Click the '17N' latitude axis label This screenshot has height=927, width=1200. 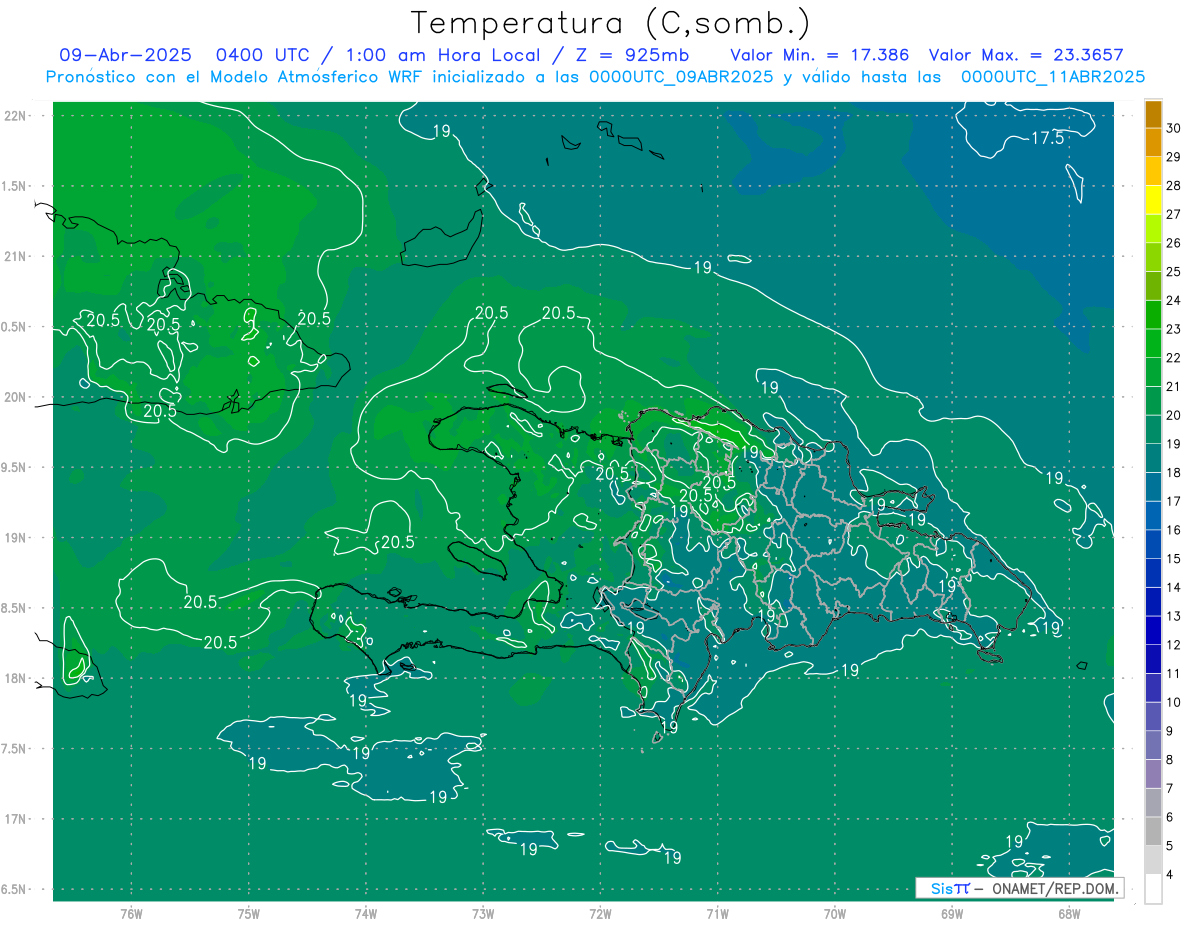[14, 819]
